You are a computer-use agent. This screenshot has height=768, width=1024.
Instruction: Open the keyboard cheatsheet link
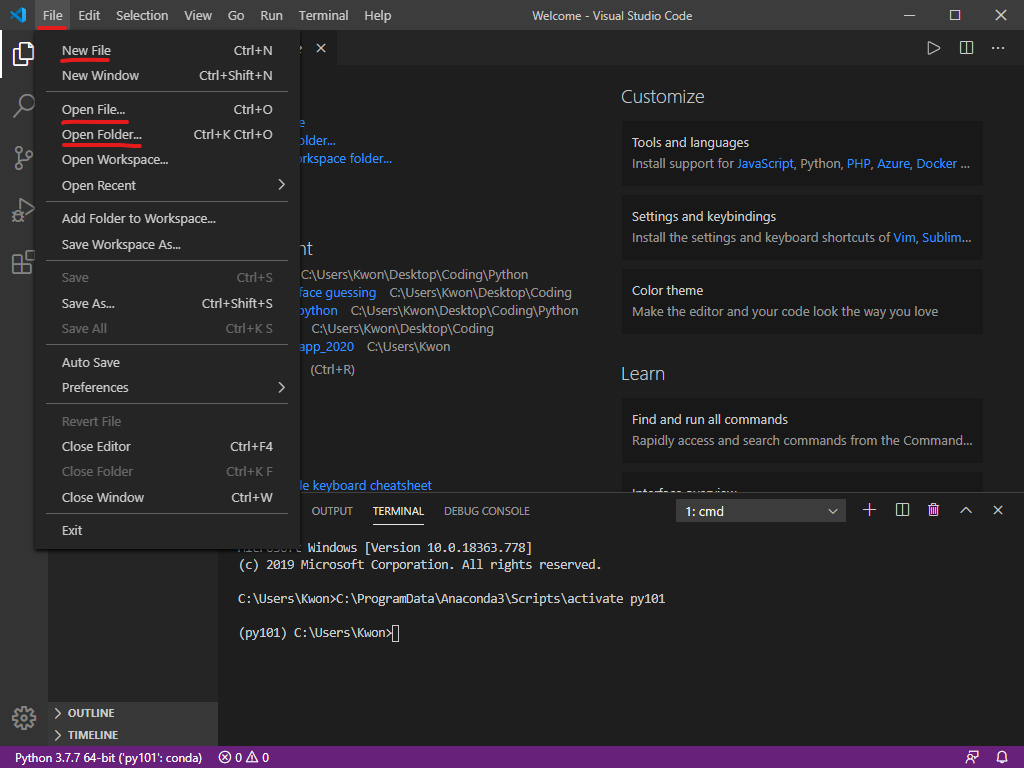coord(365,486)
